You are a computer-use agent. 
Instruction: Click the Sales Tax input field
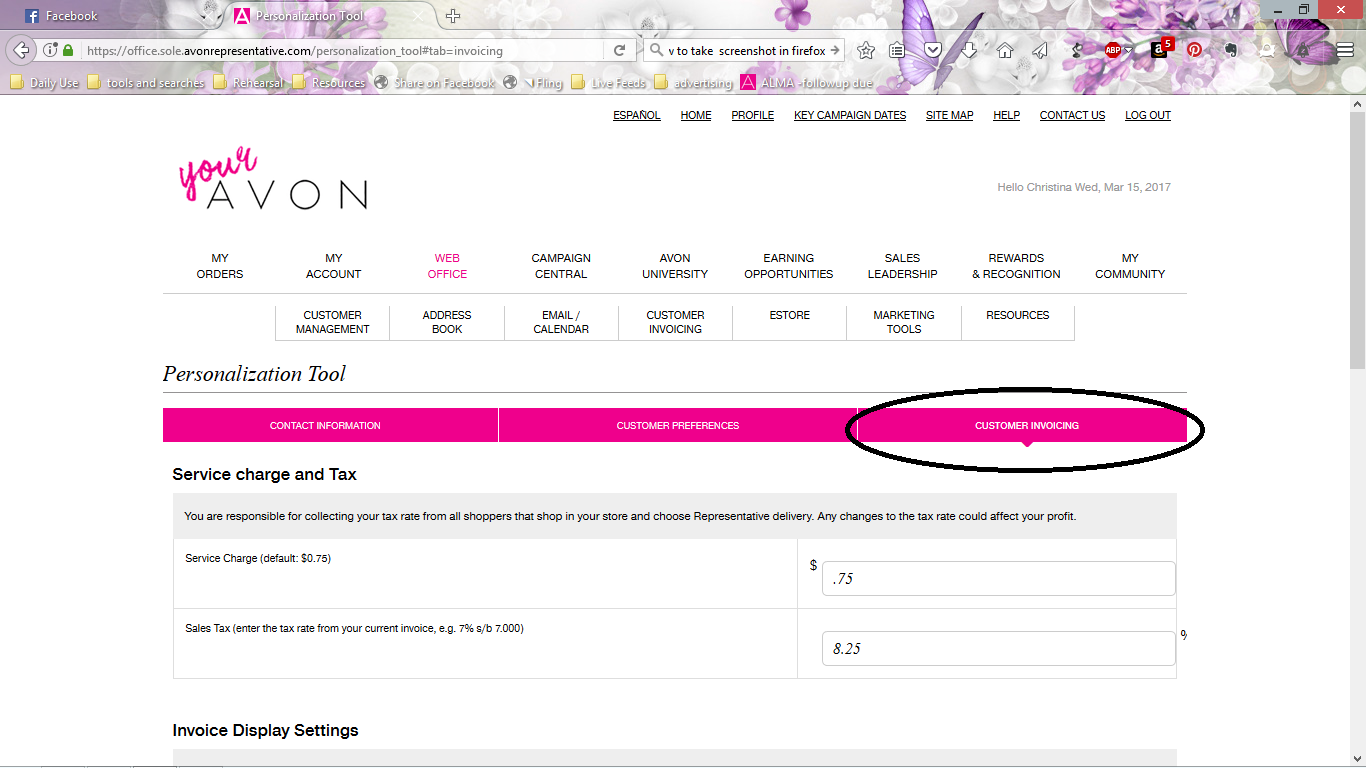click(x=998, y=648)
